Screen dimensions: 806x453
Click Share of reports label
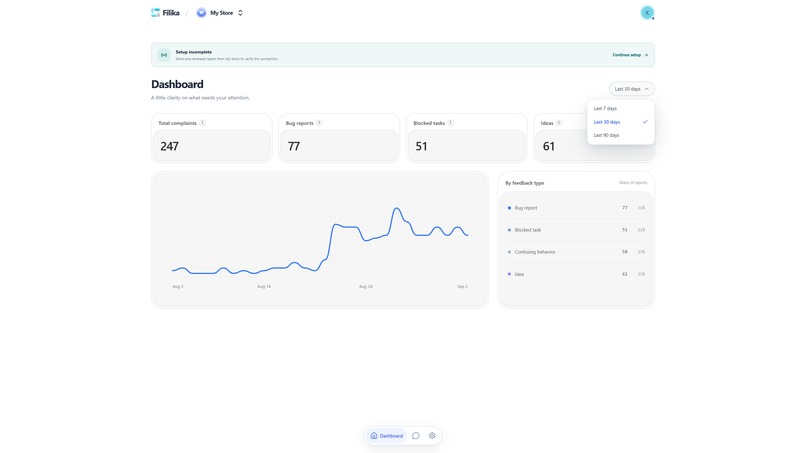pyautogui.click(x=633, y=183)
